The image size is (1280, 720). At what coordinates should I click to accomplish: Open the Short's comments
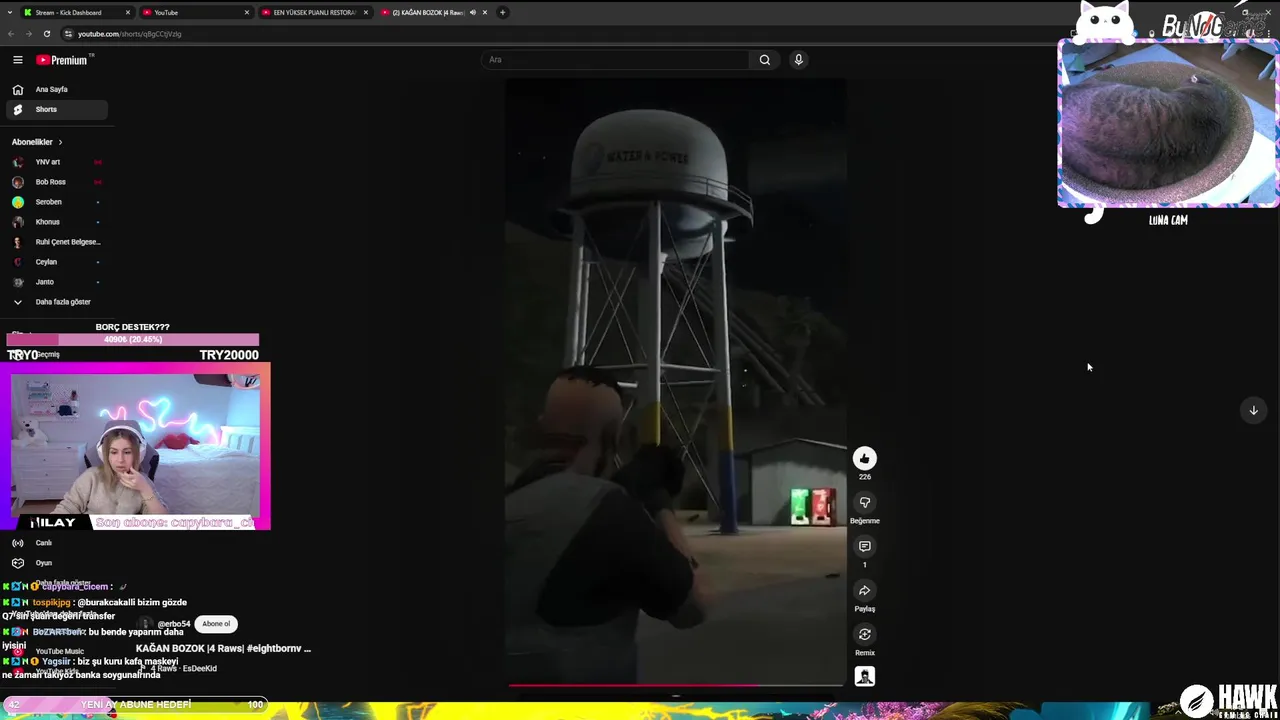pos(865,546)
